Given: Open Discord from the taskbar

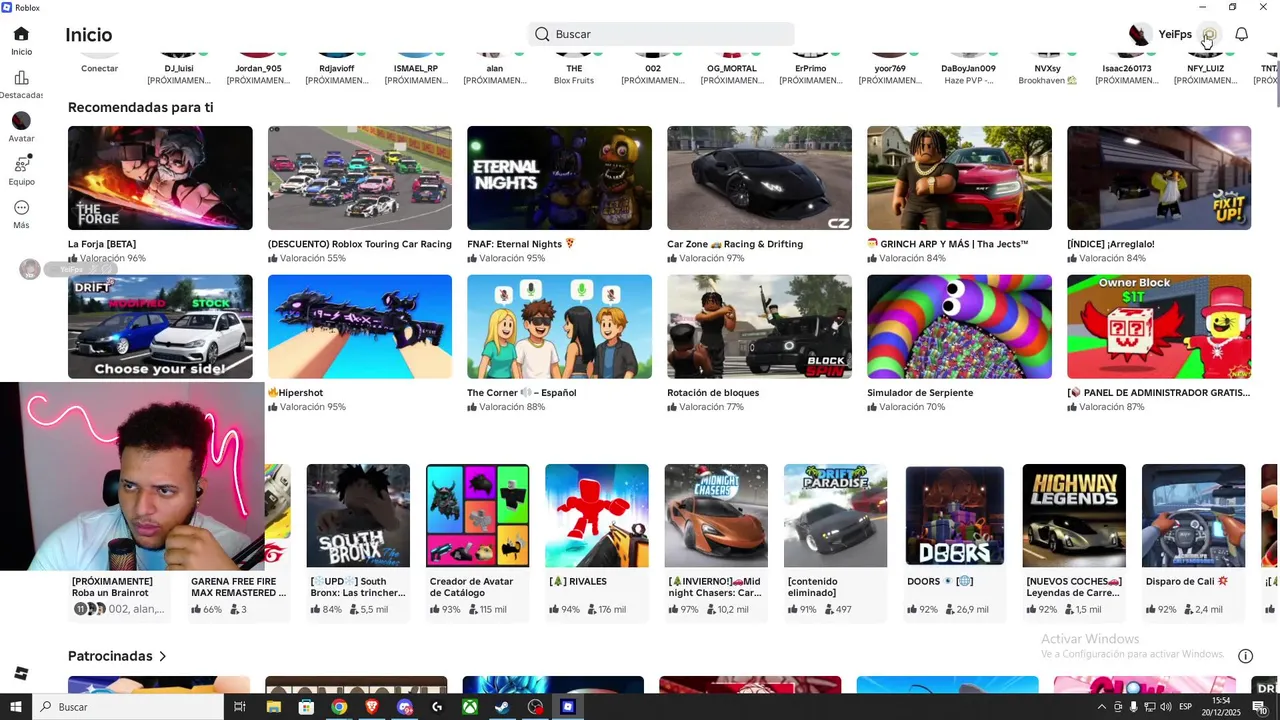Looking at the screenshot, I should 404,707.
